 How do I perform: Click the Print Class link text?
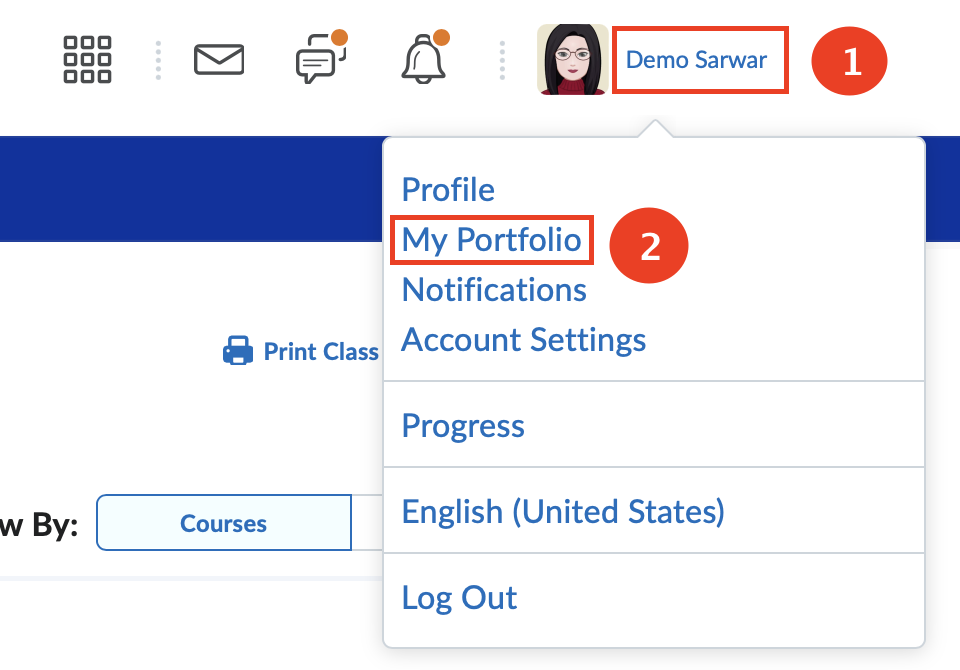click(321, 352)
